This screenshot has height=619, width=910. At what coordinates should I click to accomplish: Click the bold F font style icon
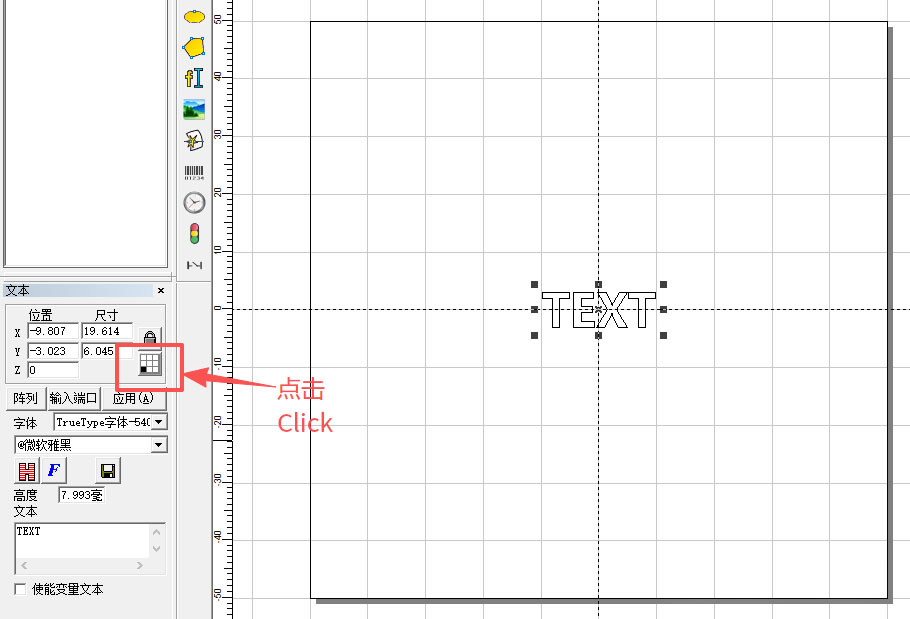click(x=53, y=470)
